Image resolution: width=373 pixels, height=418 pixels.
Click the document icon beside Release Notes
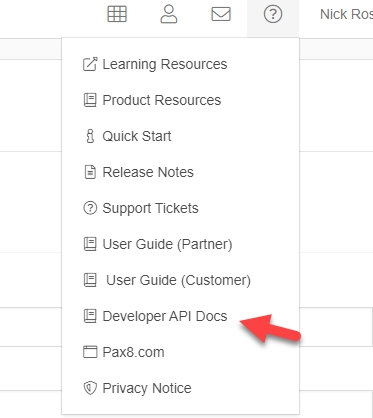[x=90, y=172]
